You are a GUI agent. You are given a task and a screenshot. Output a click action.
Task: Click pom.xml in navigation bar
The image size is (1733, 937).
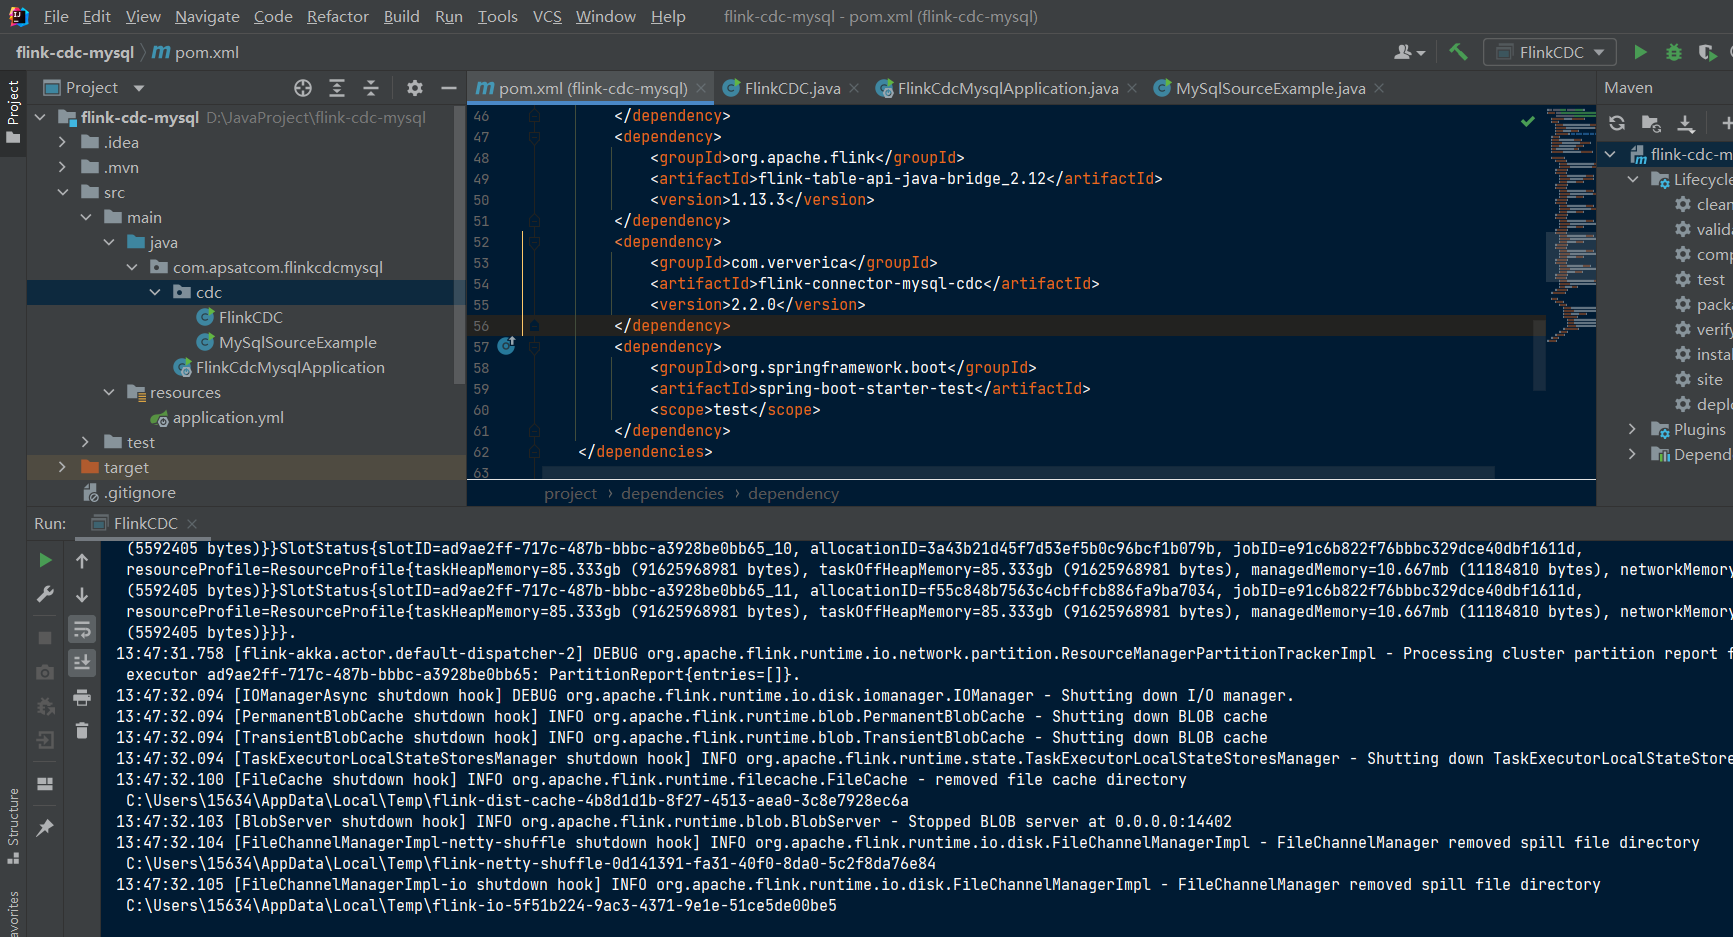click(196, 52)
